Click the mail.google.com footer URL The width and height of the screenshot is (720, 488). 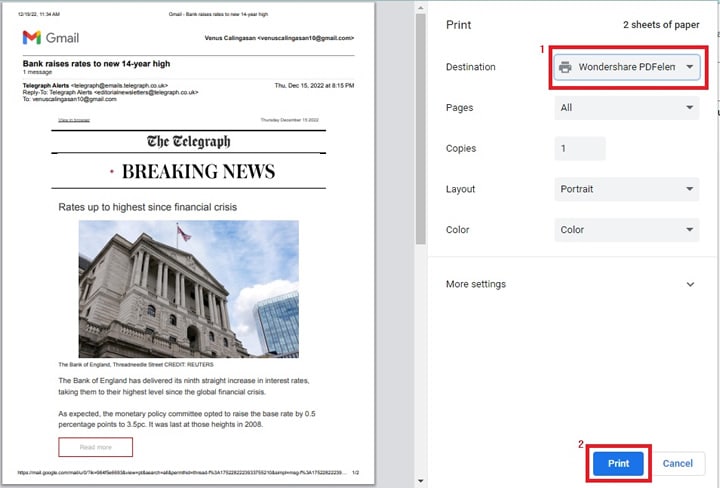(182, 472)
